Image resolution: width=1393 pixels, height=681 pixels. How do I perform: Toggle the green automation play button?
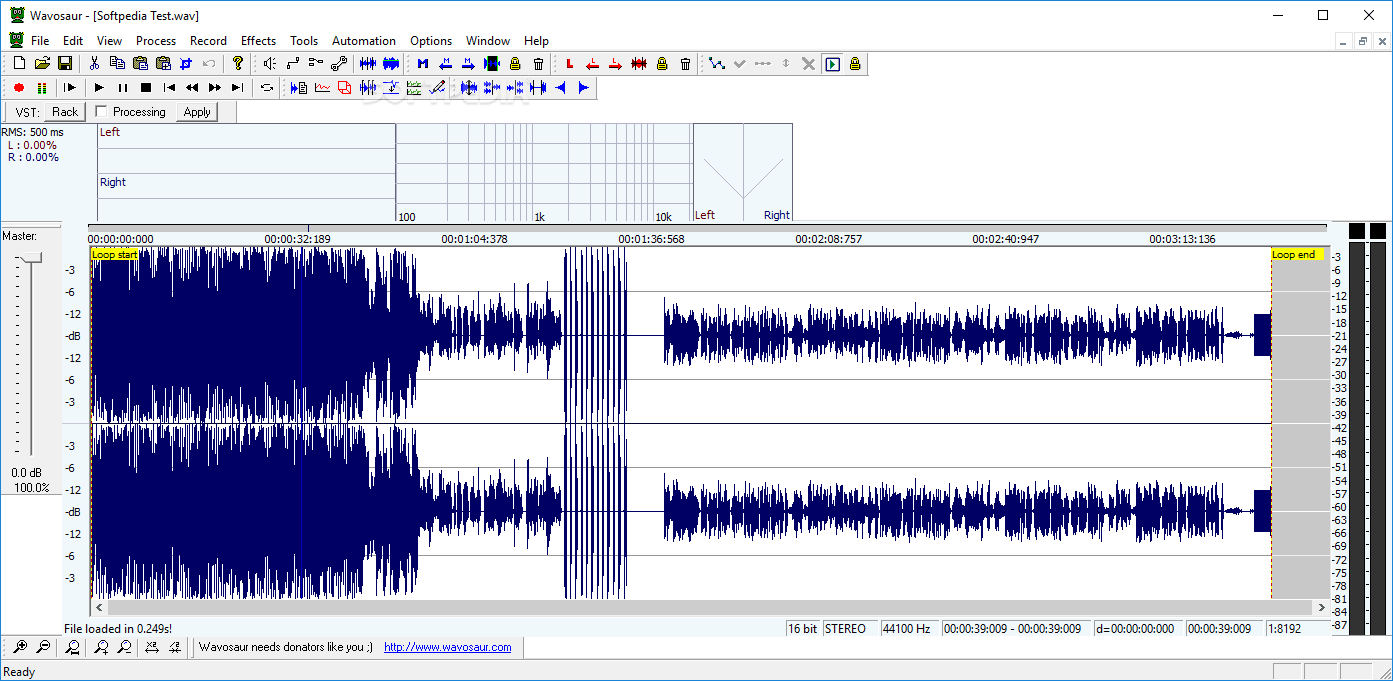click(x=832, y=64)
